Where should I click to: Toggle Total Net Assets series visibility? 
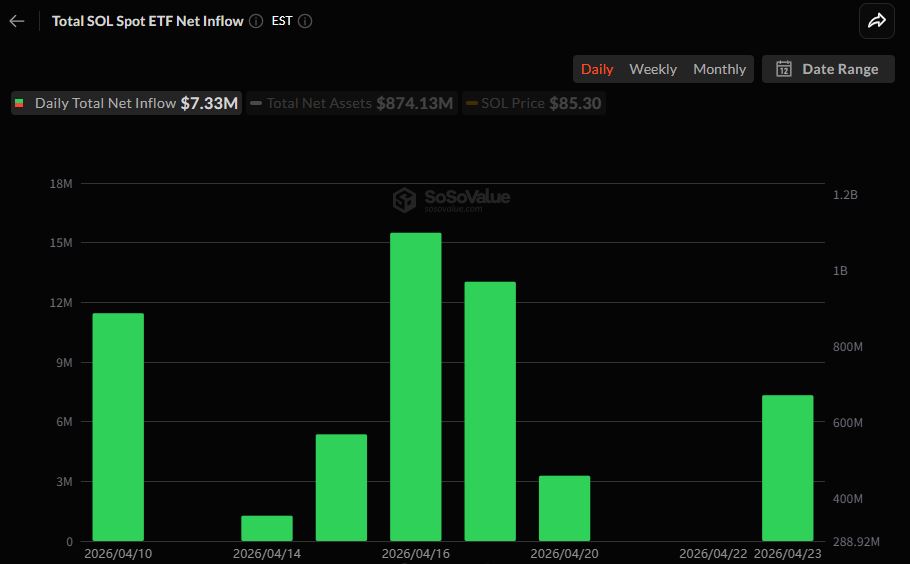(351, 103)
